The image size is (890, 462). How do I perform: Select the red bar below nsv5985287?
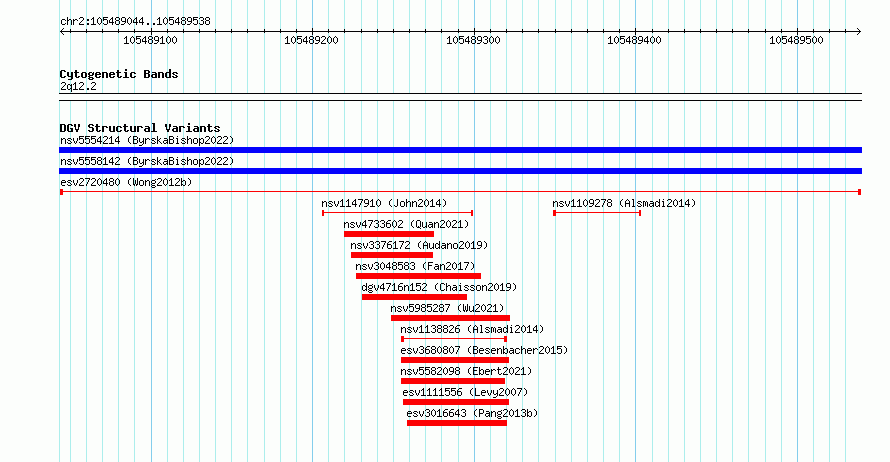[x=450, y=318]
